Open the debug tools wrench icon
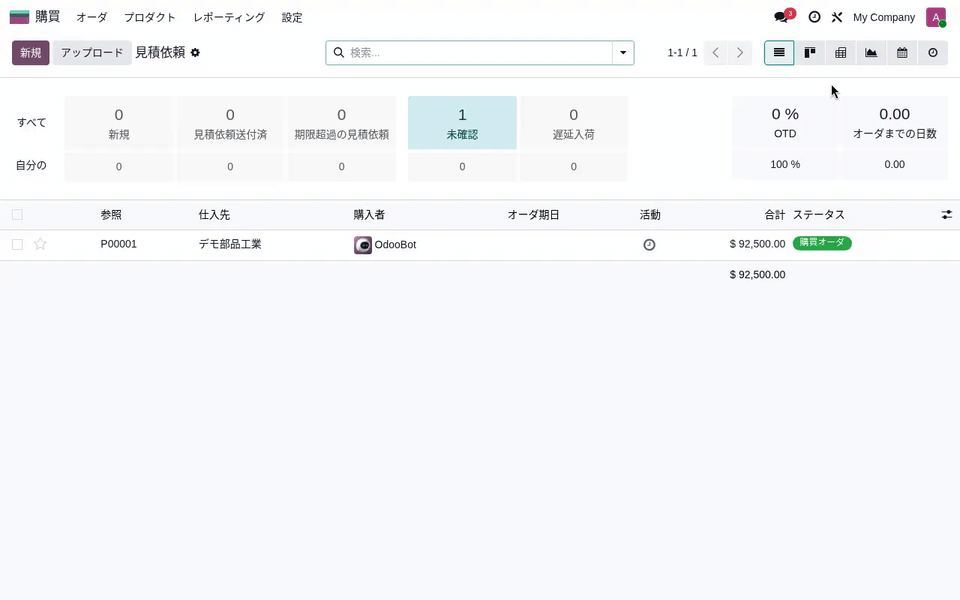This screenshot has width=960, height=600. click(x=837, y=17)
